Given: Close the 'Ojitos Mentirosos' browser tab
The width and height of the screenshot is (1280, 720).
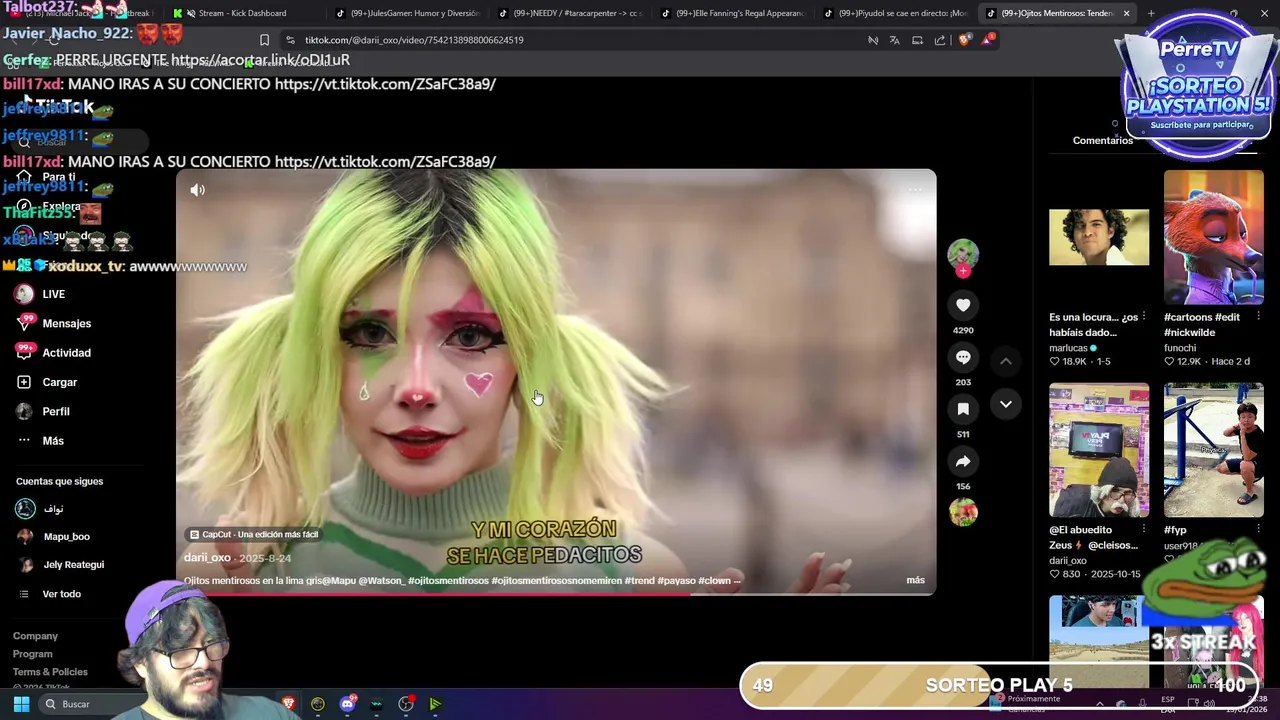Looking at the screenshot, I should [x=1126, y=13].
